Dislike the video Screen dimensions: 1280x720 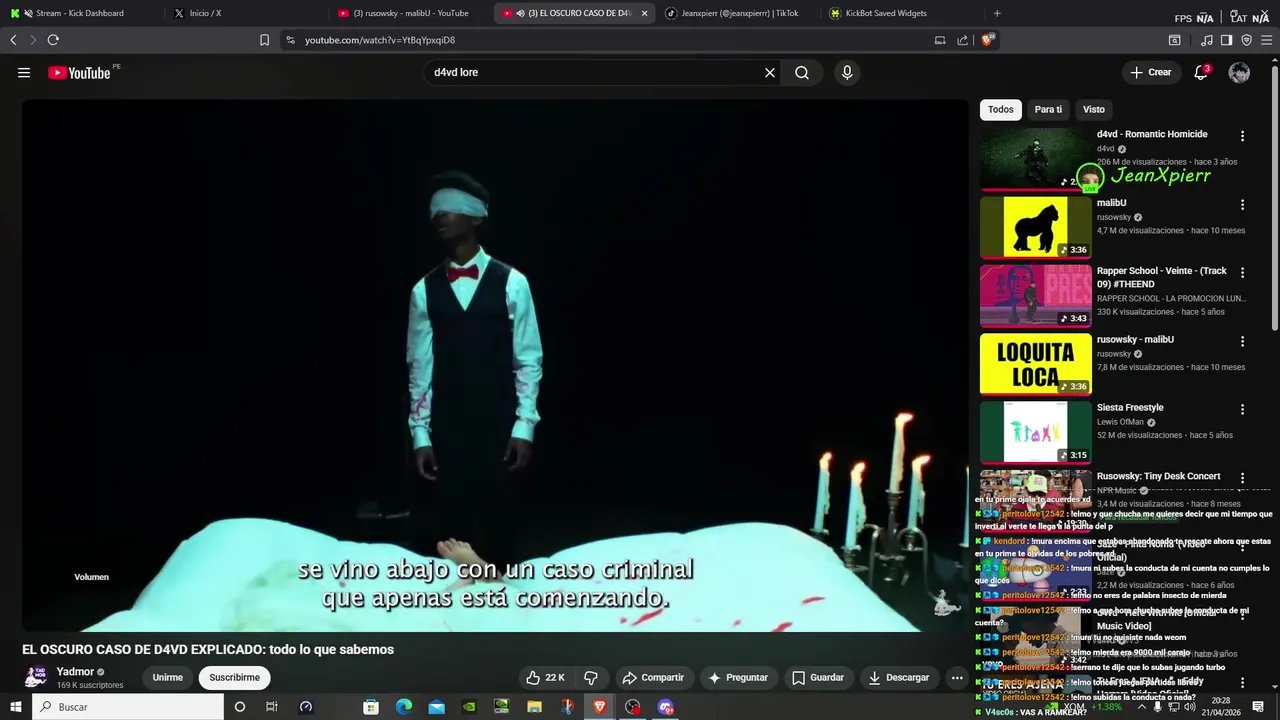[x=590, y=678]
